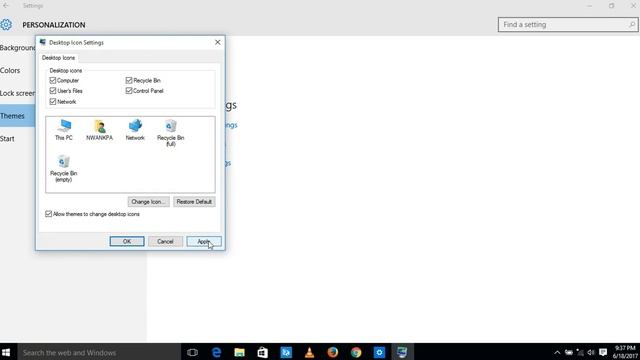Confirm with the OK button
Image resolution: width=640 pixels, height=360 pixels.
127,241
